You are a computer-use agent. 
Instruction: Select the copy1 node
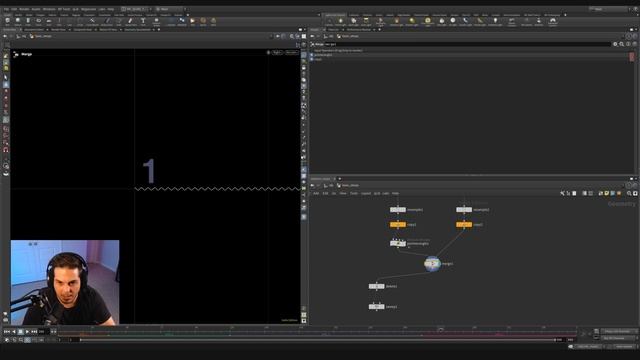[398, 224]
